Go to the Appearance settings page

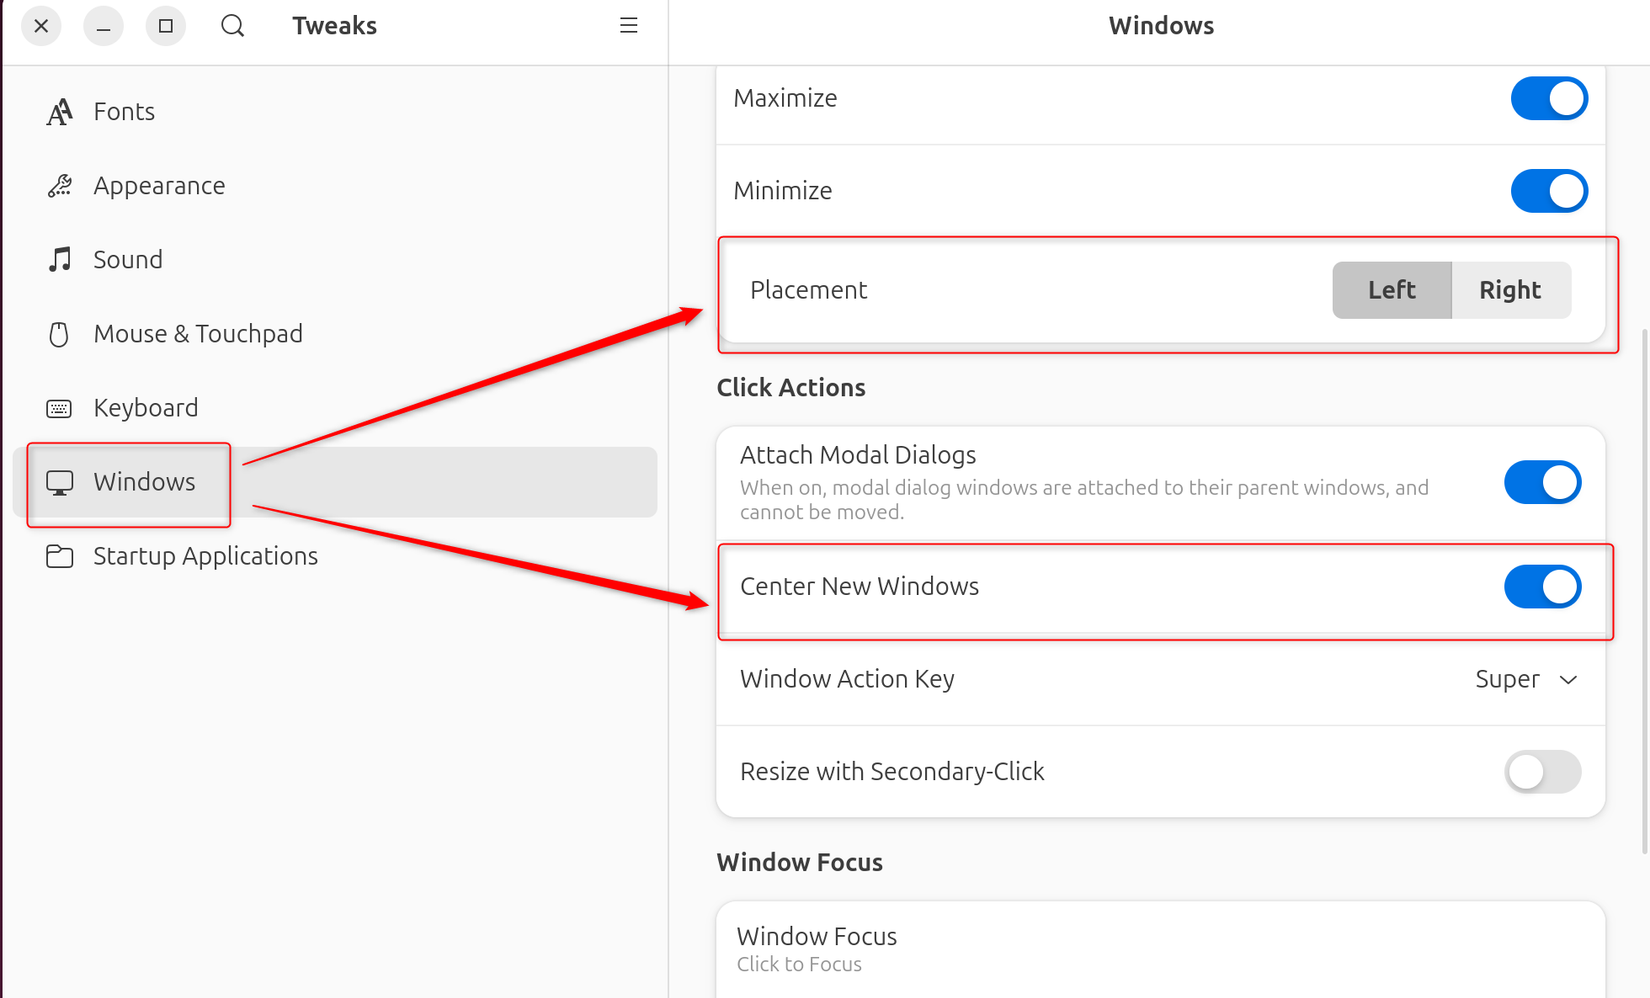(159, 186)
